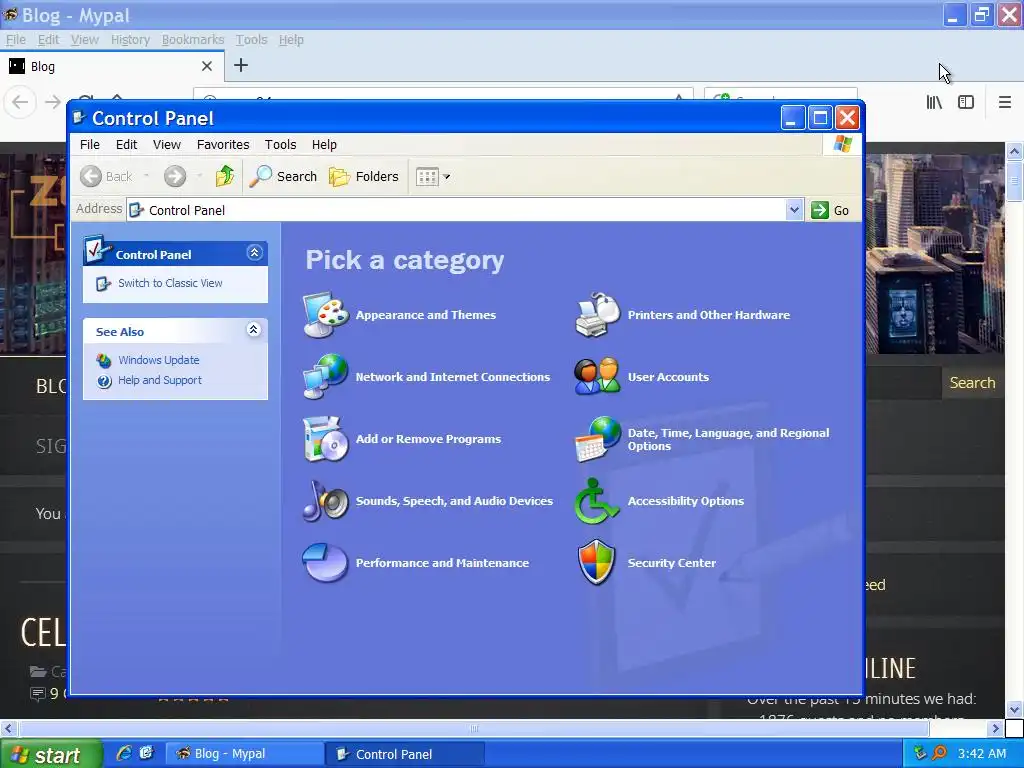Open the Forward button history dropdown
Screen dimensions: 1024x768
[199, 176]
